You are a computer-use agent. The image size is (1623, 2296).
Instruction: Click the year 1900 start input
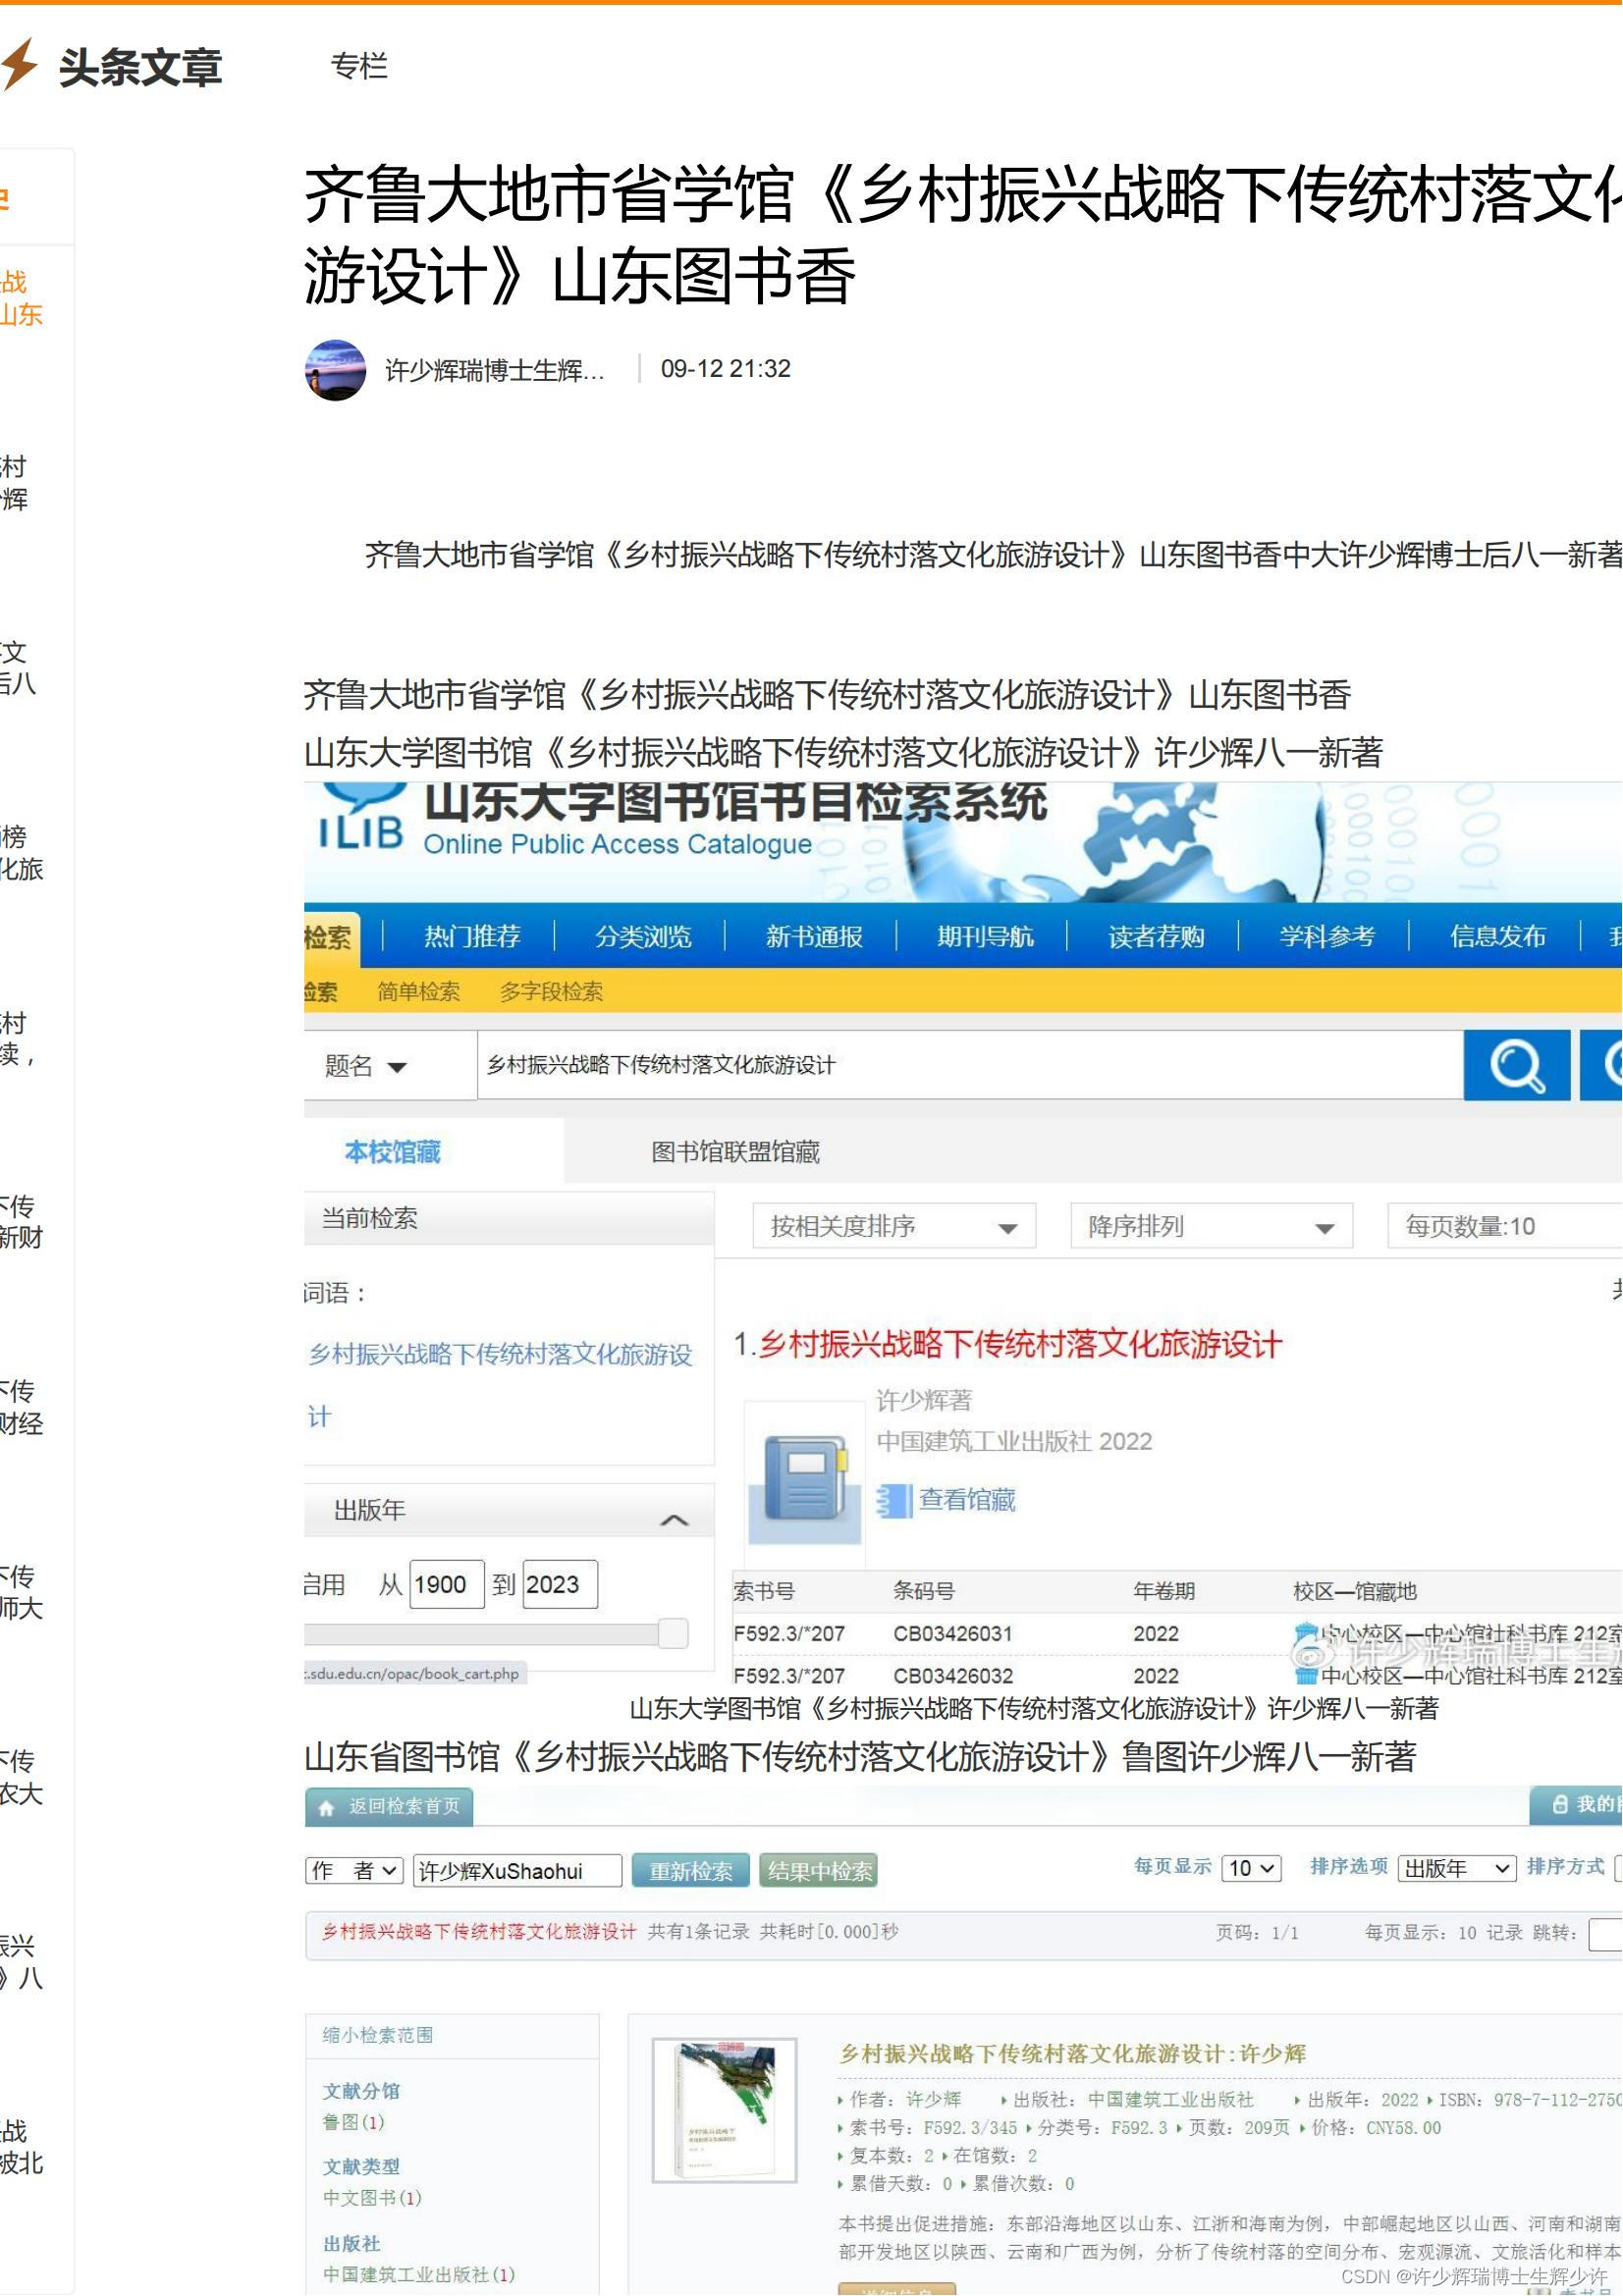(x=446, y=1585)
